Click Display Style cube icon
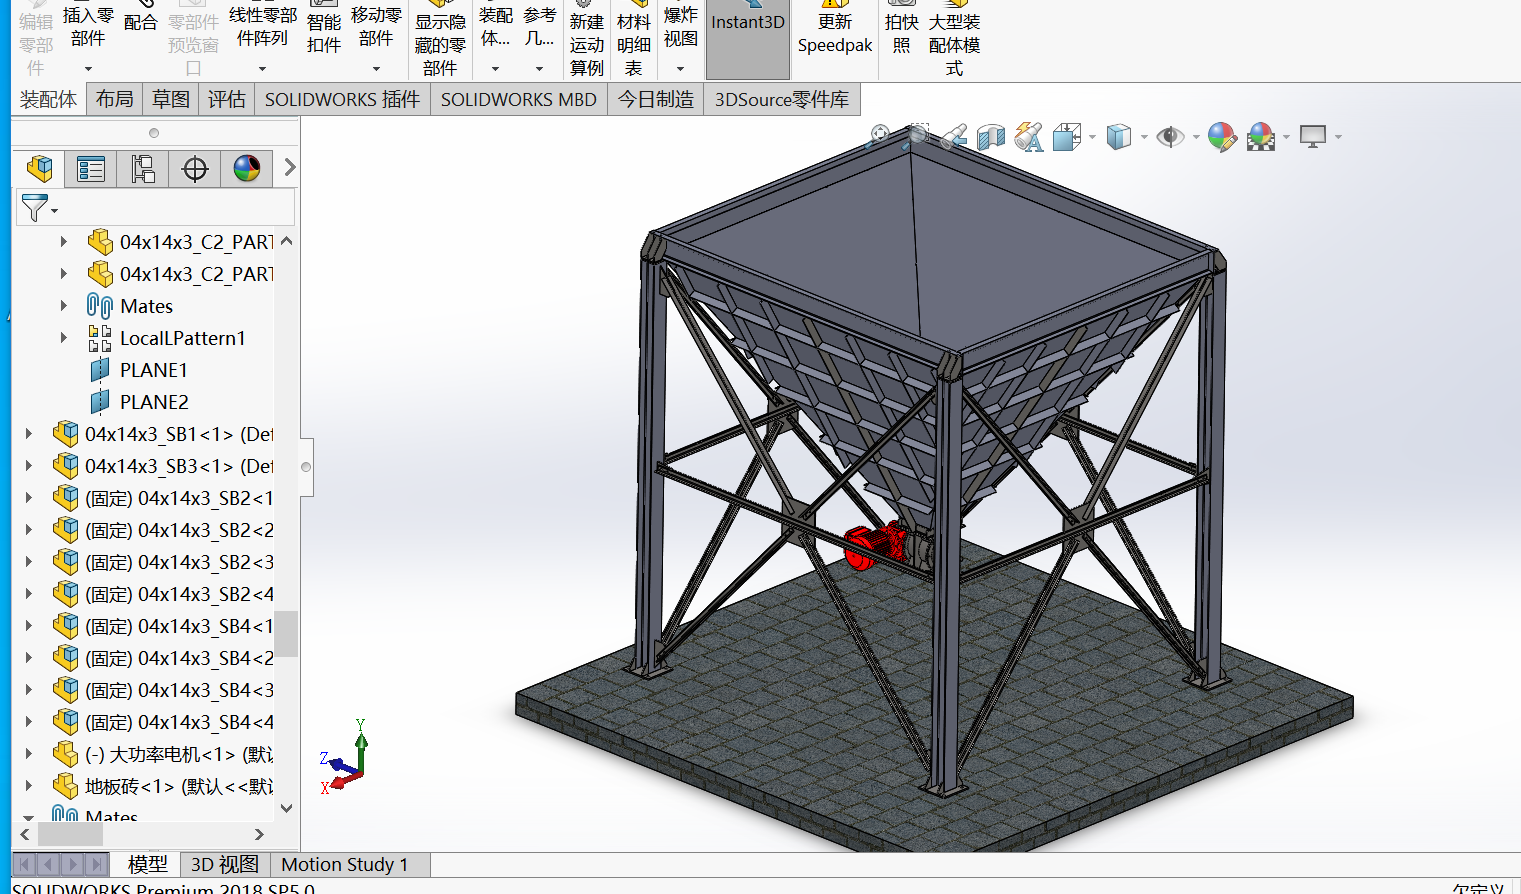1521x894 pixels. pos(1119,136)
